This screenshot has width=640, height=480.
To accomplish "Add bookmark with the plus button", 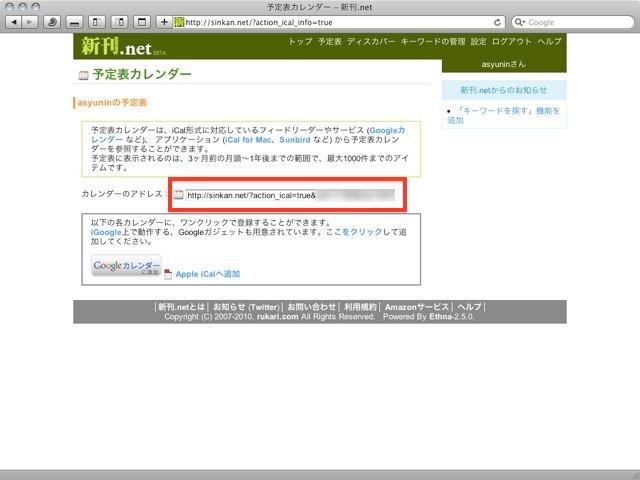I will coord(164,22).
